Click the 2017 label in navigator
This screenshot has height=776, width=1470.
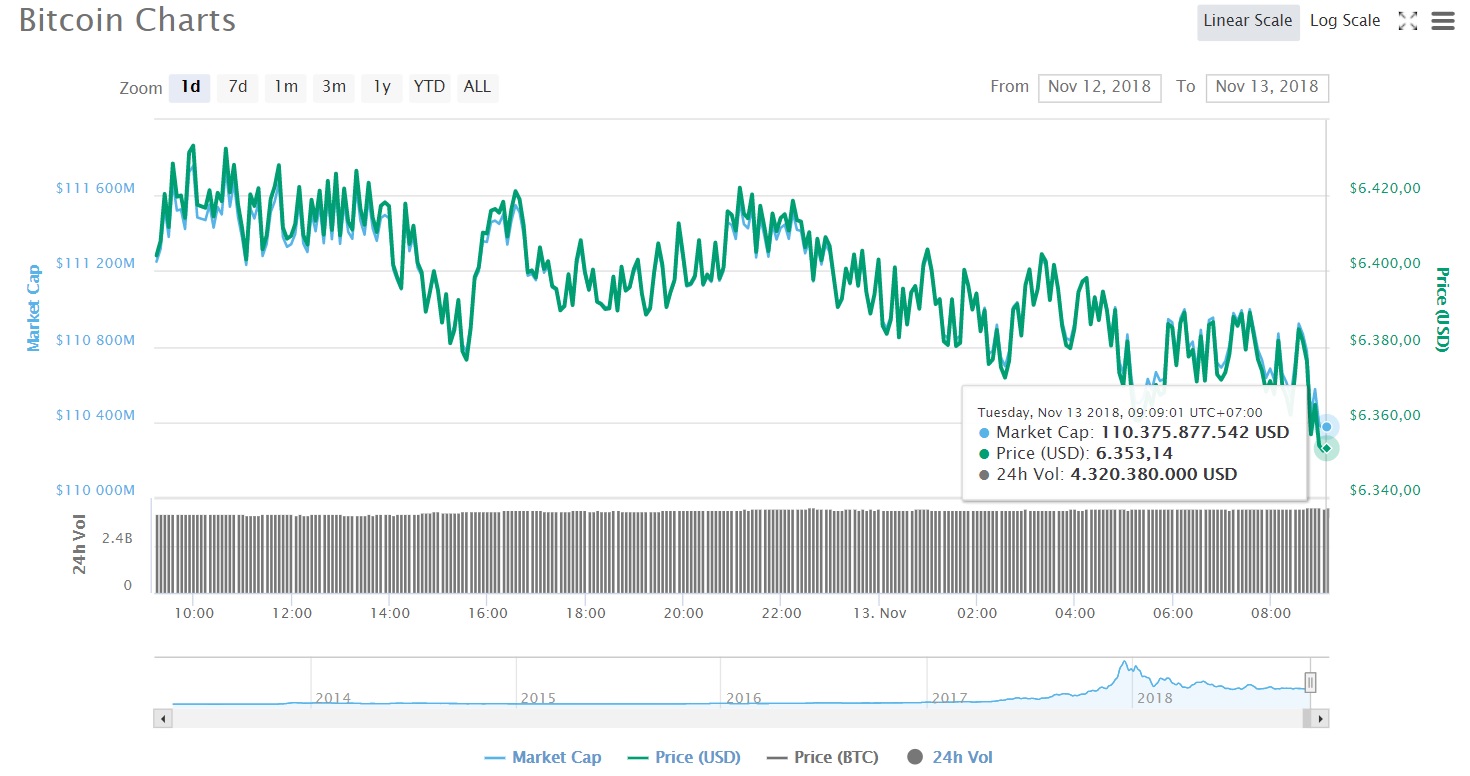[x=950, y=698]
